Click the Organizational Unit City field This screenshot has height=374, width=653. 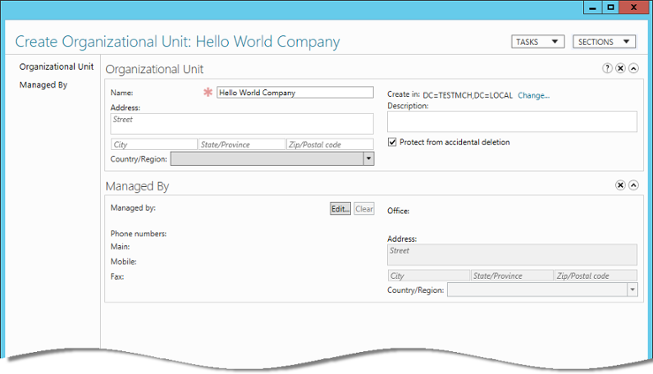point(154,145)
